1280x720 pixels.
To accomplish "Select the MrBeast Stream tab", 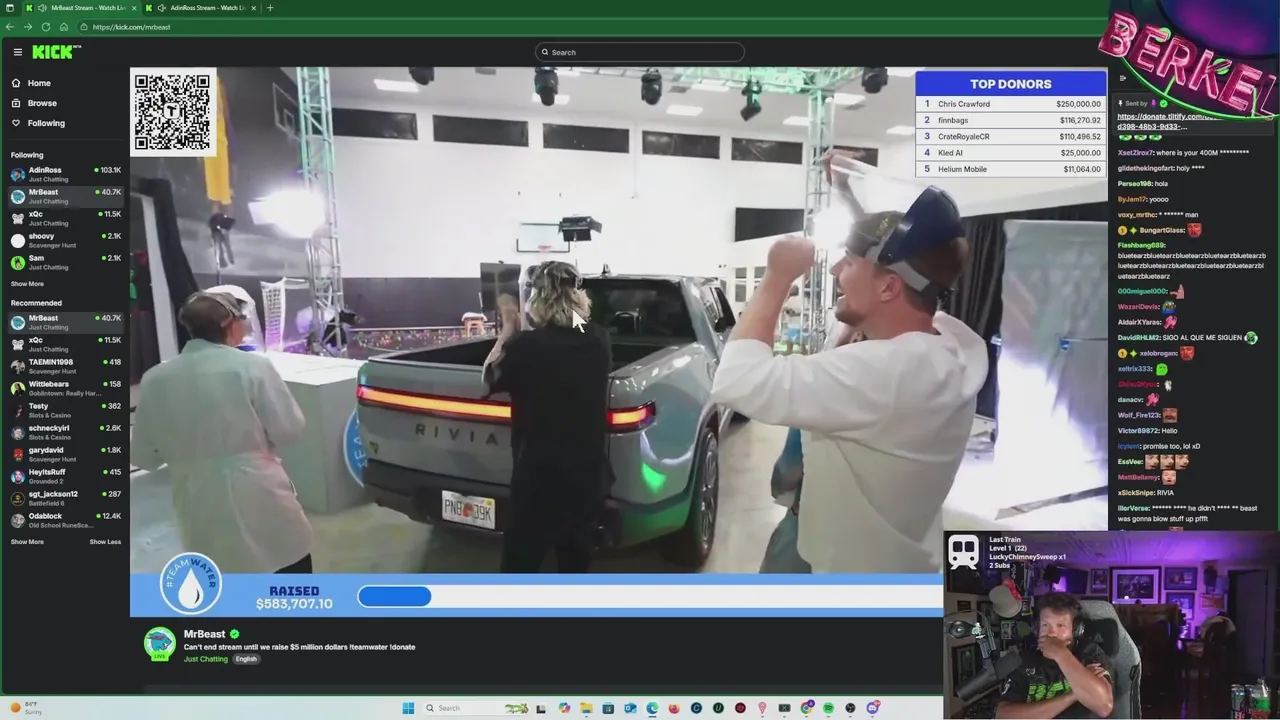I will point(82,8).
